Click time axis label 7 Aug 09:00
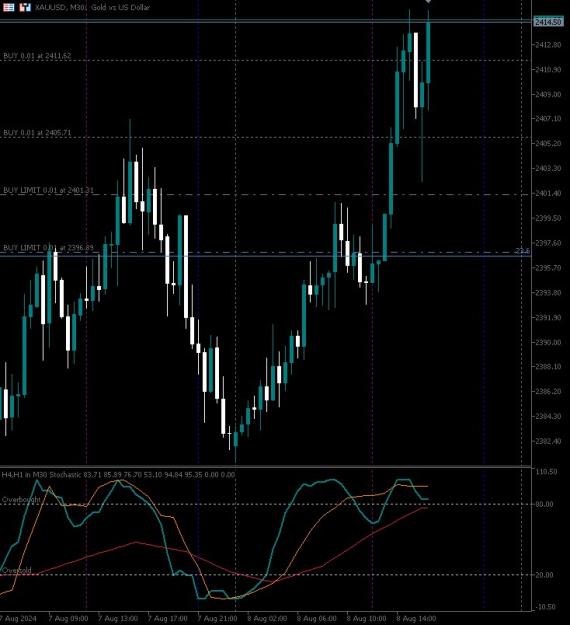The width and height of the screenshot is (570, 625). [x=68, y=619]
